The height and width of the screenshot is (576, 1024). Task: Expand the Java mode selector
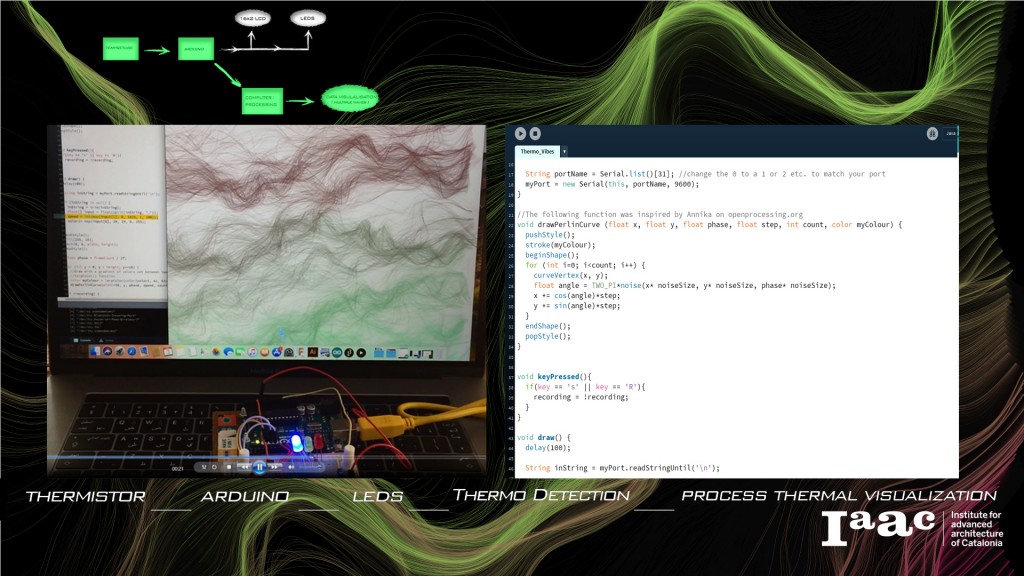[x=951, y=133]
